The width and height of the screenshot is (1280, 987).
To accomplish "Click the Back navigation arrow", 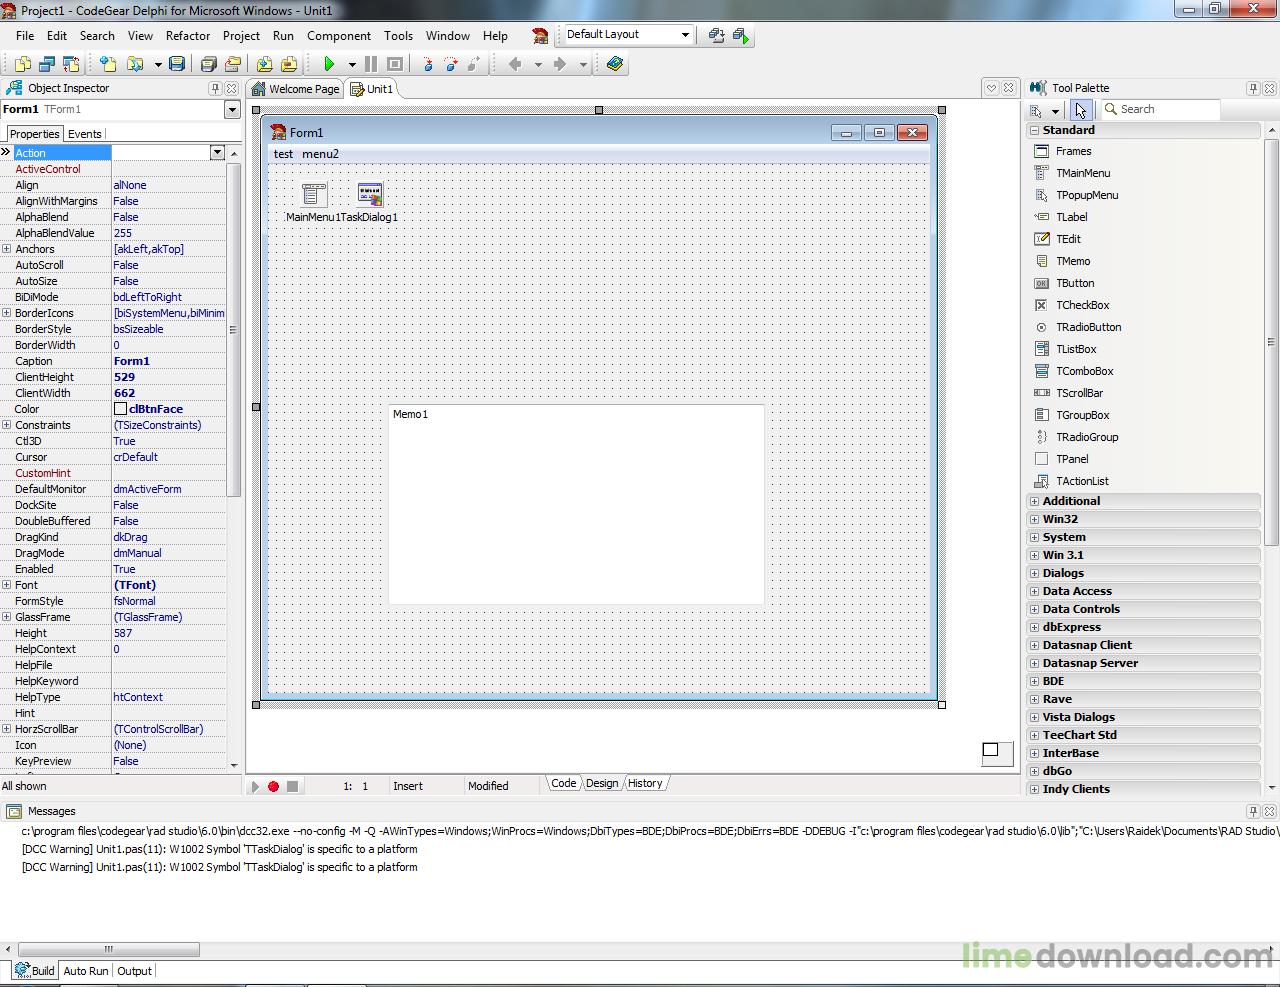I will [515, 64].
